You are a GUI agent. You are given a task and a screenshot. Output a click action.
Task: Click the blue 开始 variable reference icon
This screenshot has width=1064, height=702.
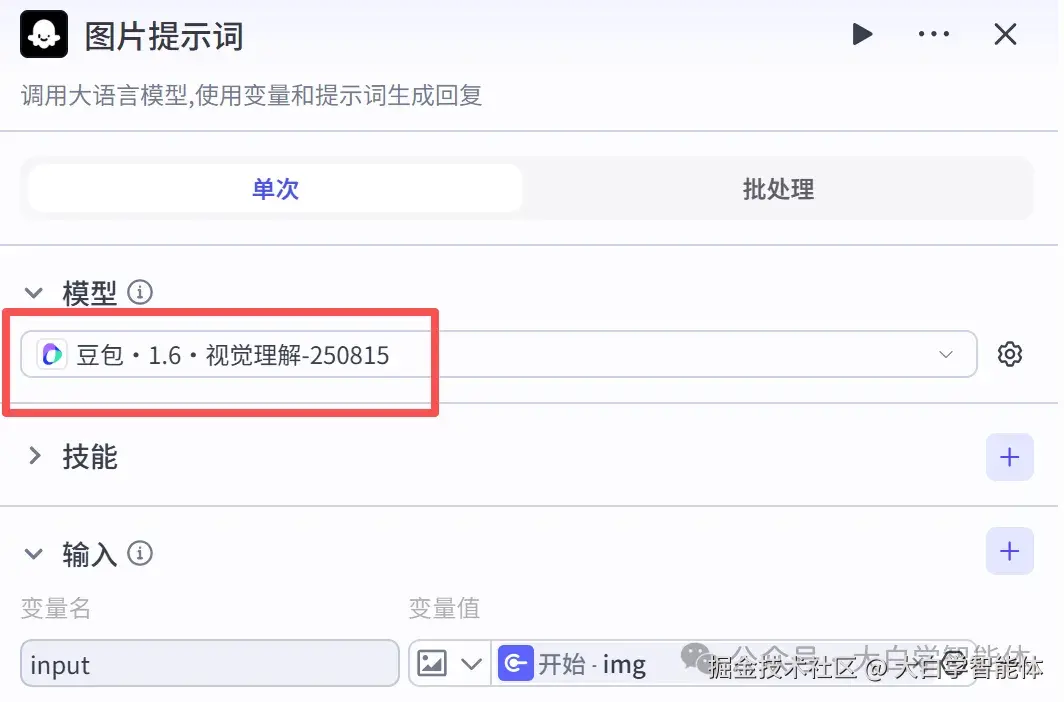point(515,661)
